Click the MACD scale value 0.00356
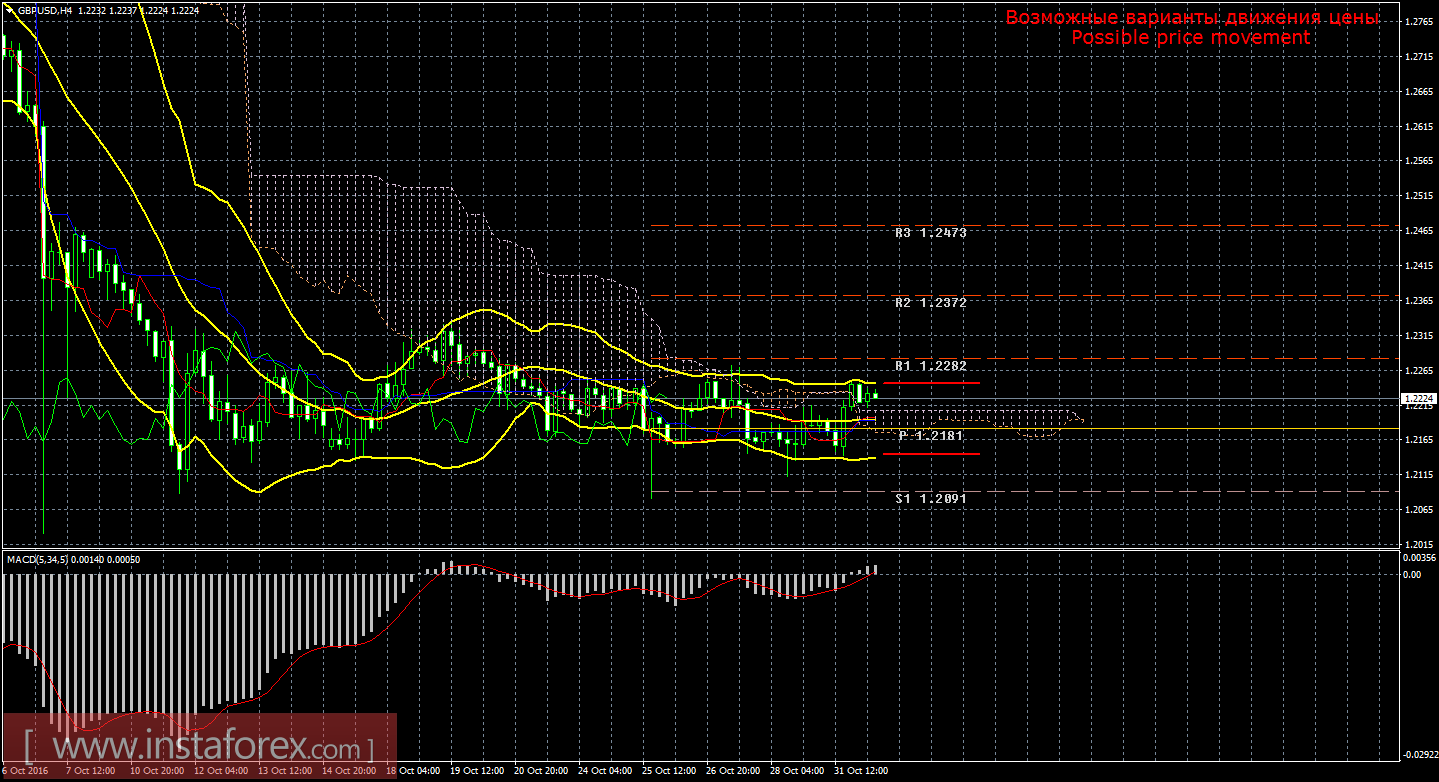1439x782 pixels. pos(1420,557)
